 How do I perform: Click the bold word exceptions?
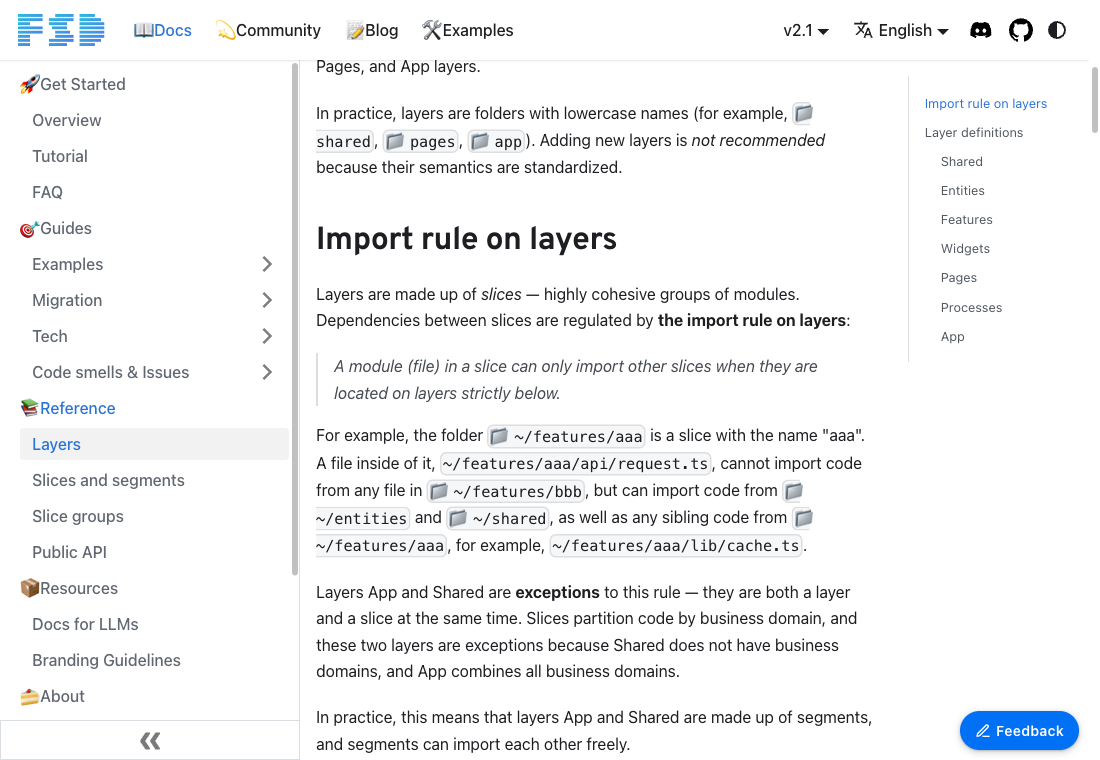(557, 592)
